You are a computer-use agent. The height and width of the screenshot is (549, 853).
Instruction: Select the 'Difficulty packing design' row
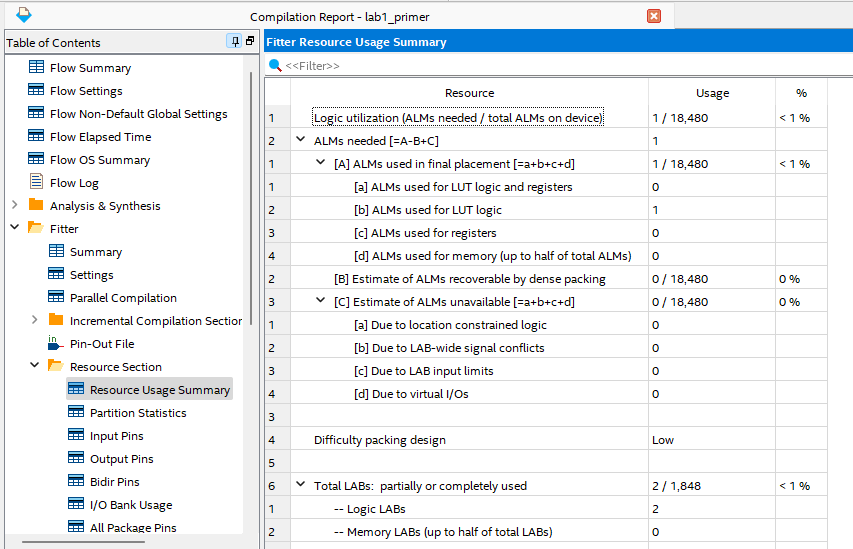pyautogui.click(x=380, y=440)
